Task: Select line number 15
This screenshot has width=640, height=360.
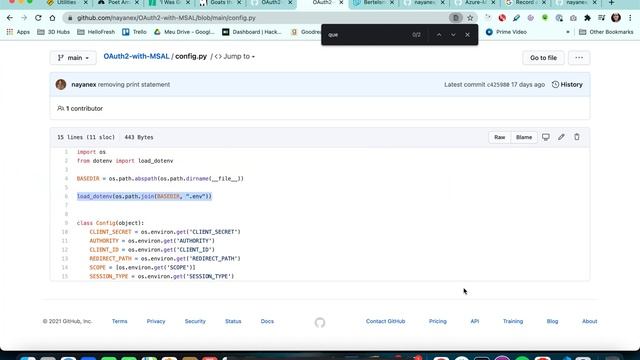Action: coord(64,276)
